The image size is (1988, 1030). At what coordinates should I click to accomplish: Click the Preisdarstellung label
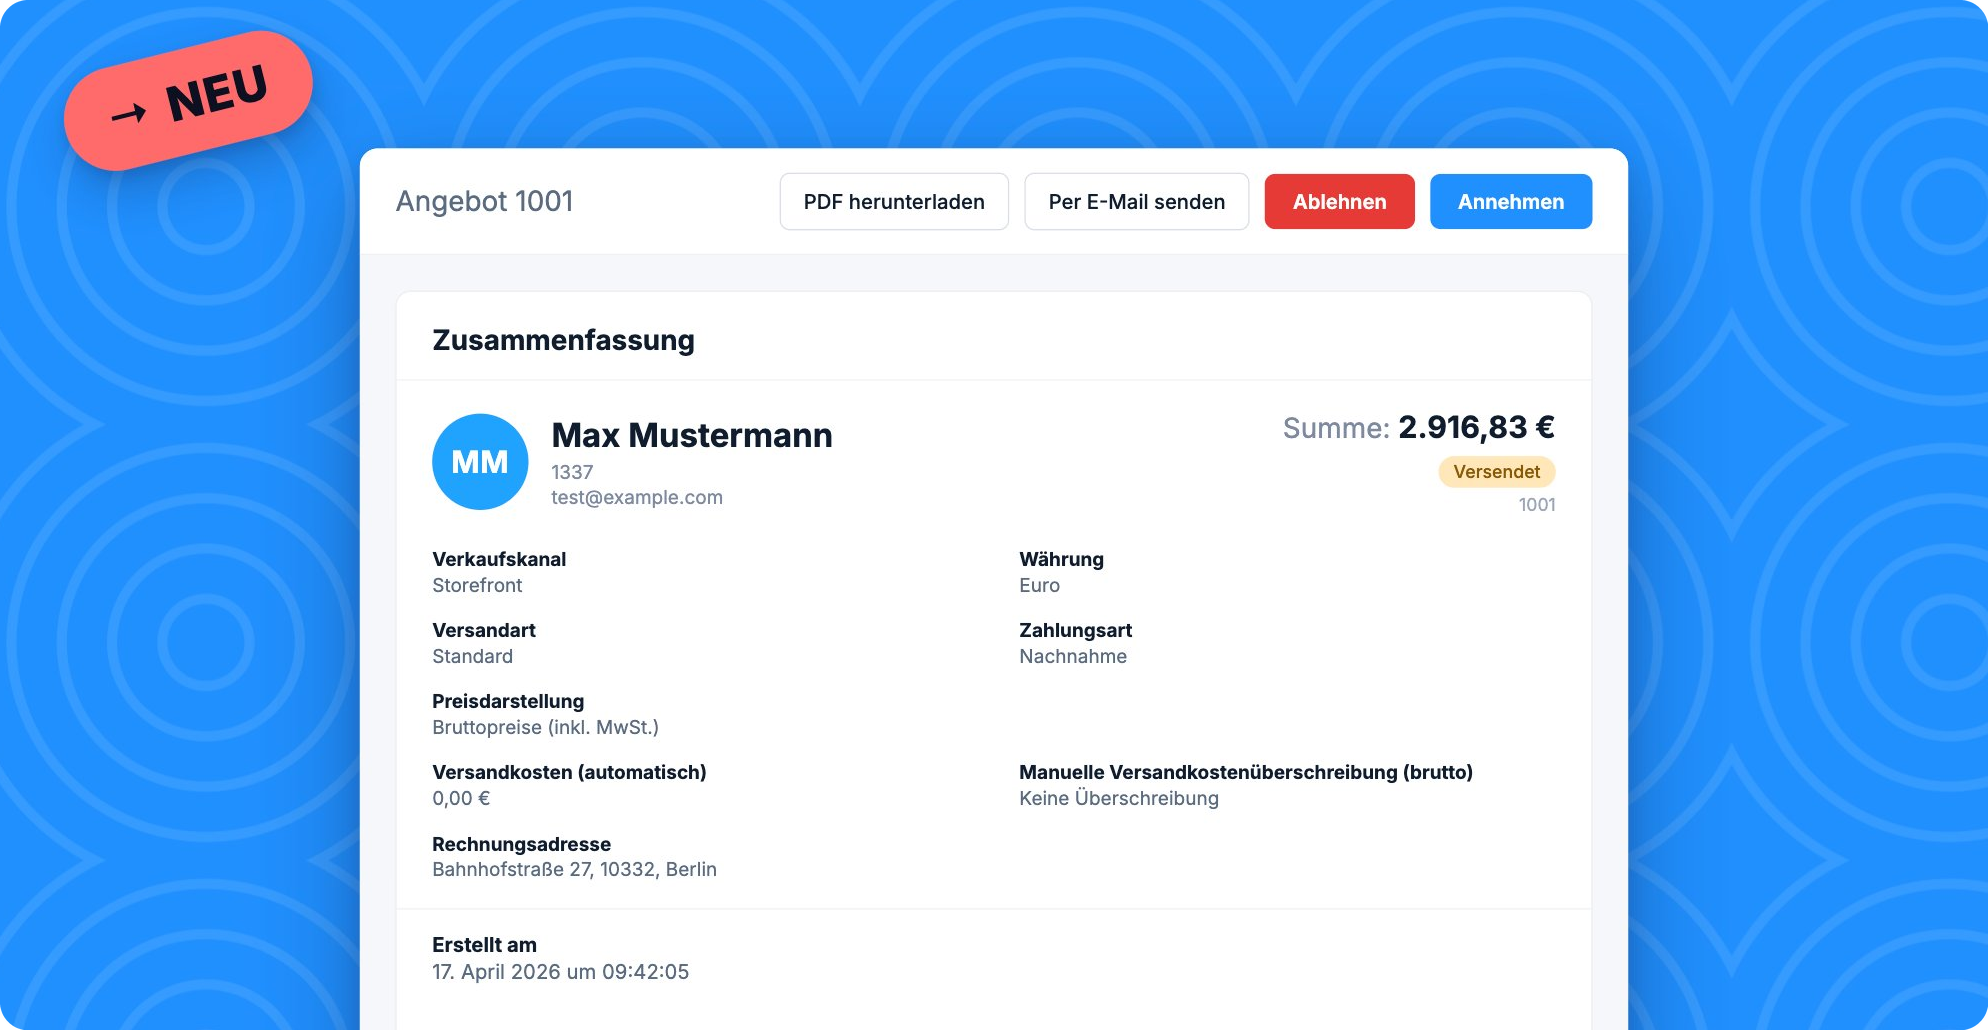pyautogui.click(x=508, y=702)
